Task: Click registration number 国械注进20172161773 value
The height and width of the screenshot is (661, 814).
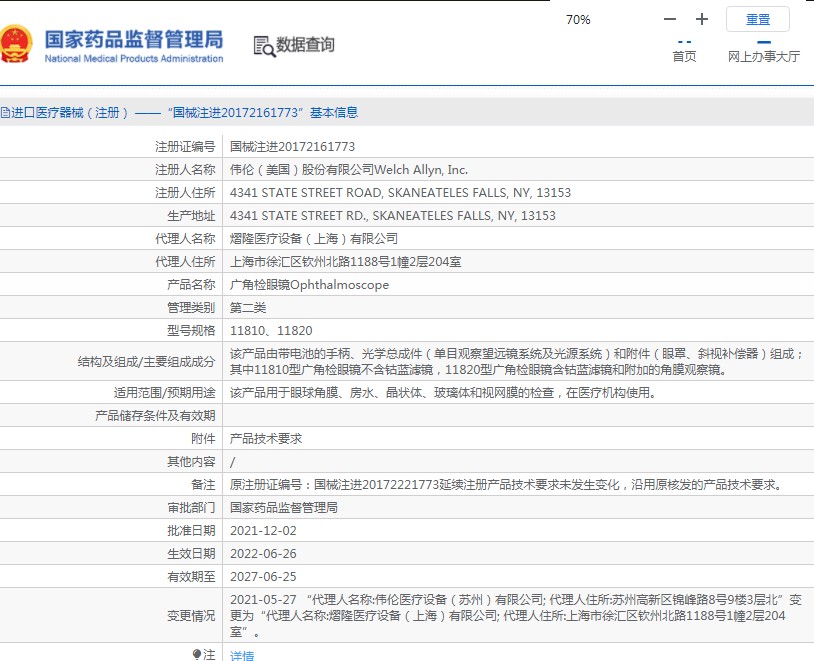Action: (292, 147)
